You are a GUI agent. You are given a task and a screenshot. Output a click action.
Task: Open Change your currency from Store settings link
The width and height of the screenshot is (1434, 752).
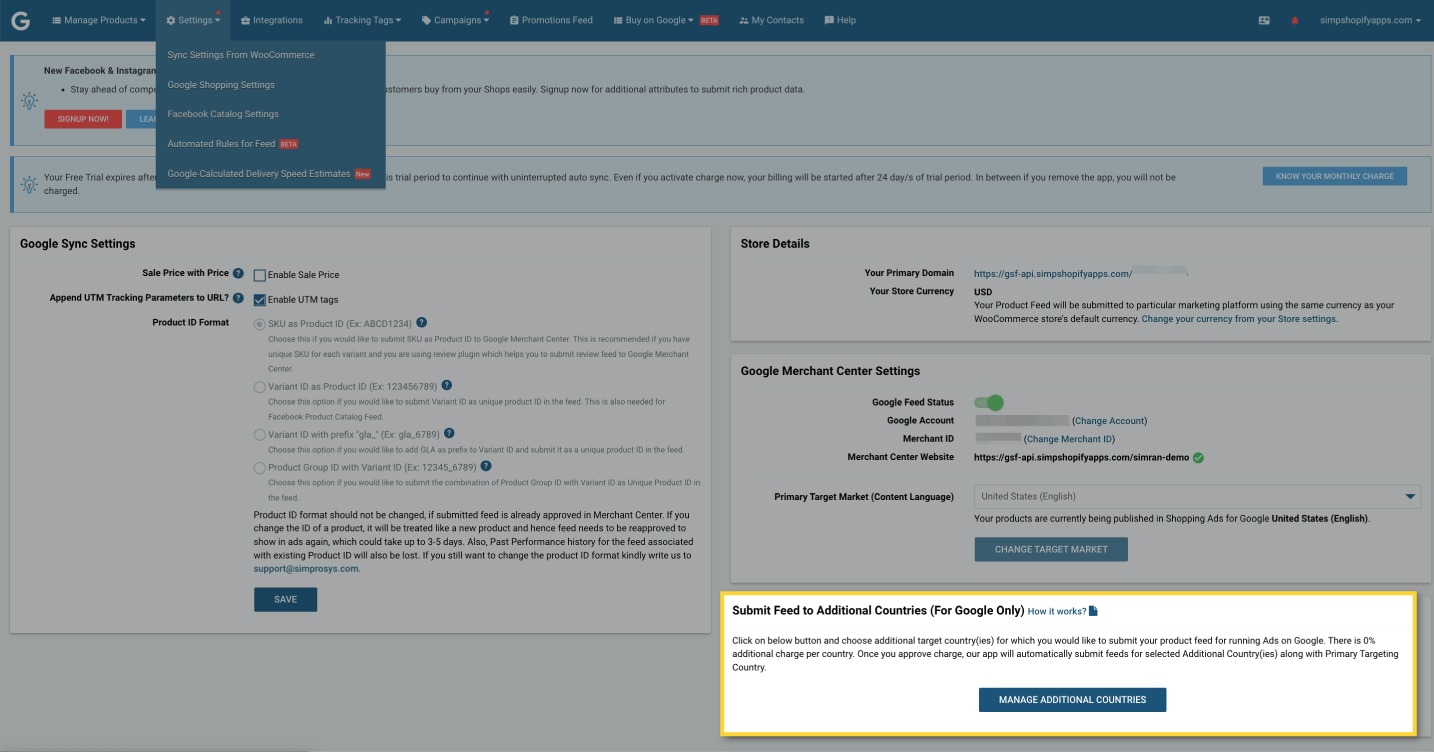pyautogui.click(x=1239, y=319)
